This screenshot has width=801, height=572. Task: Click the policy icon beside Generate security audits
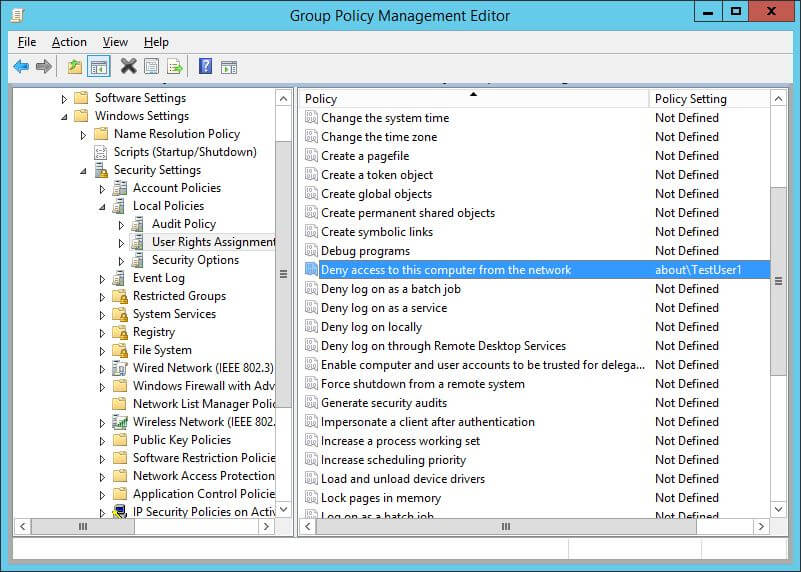tap(311, 402)
